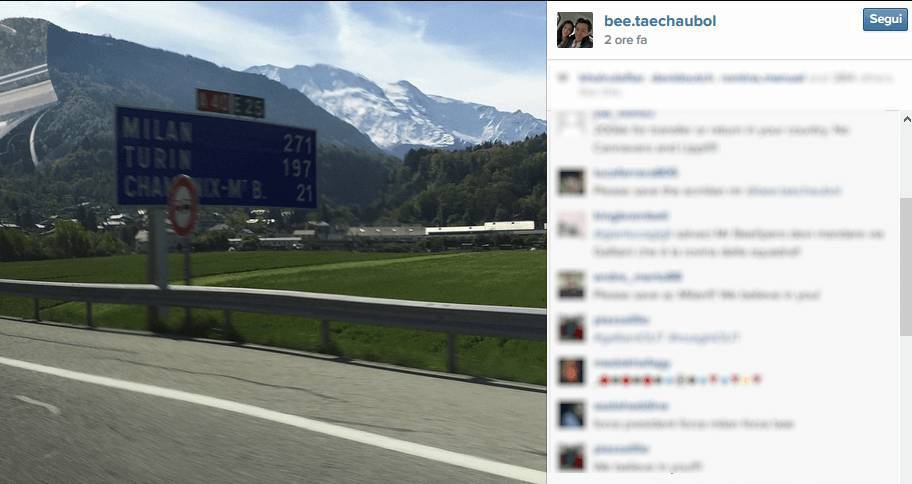This screenshot has height=484, width=912.
Task: Click the blue mention link in second comment
Action: tap(793, 191)
